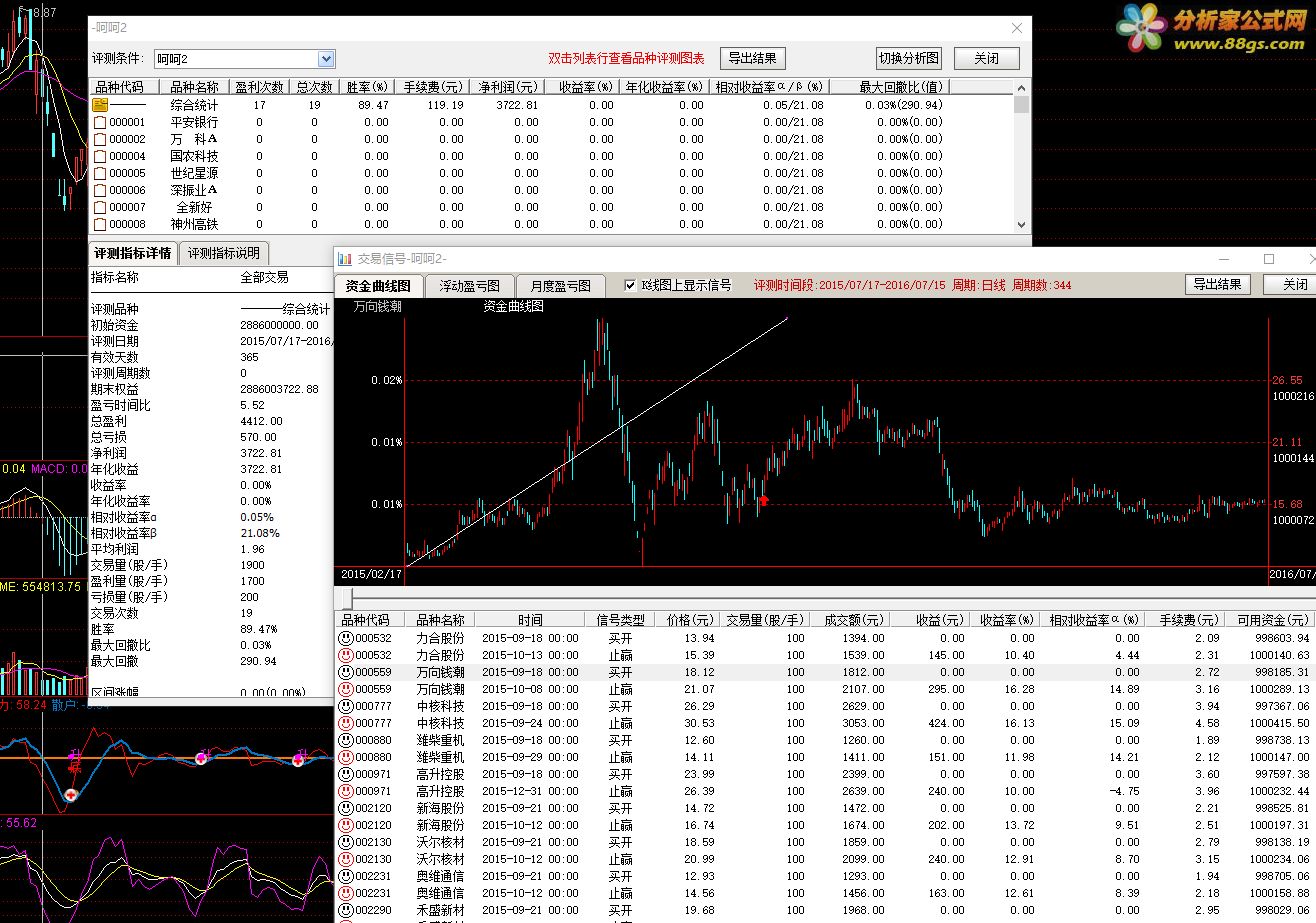Click the 净利润(元) column header
The image size is (1316, 923).
507,87
